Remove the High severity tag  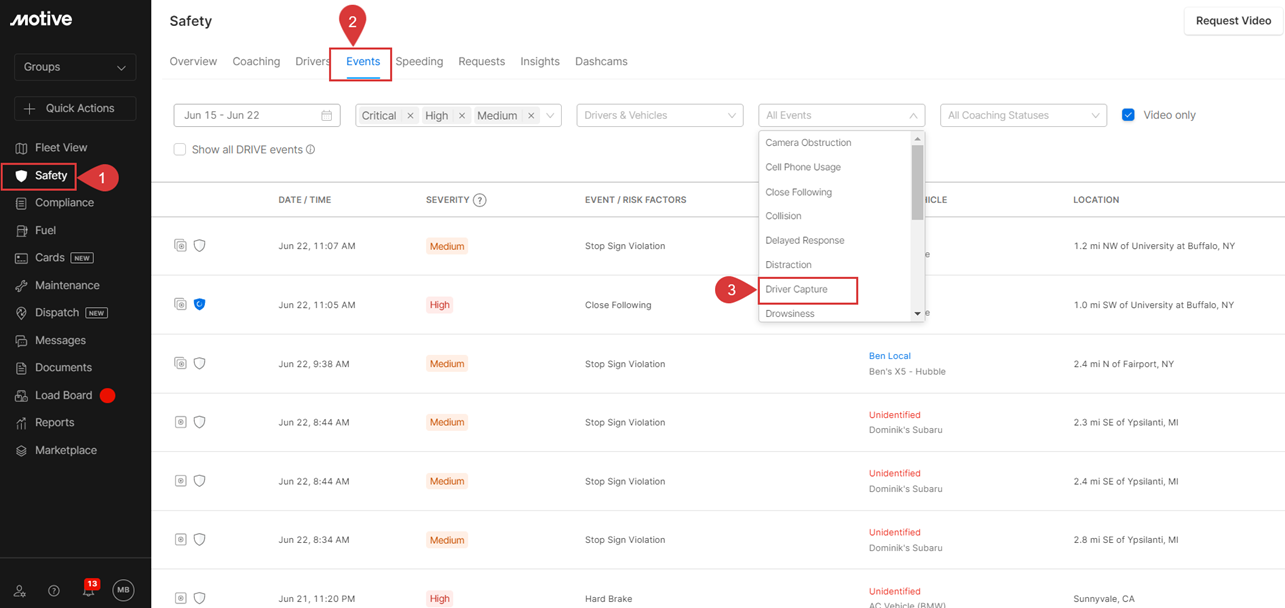[x=462, y=116]
